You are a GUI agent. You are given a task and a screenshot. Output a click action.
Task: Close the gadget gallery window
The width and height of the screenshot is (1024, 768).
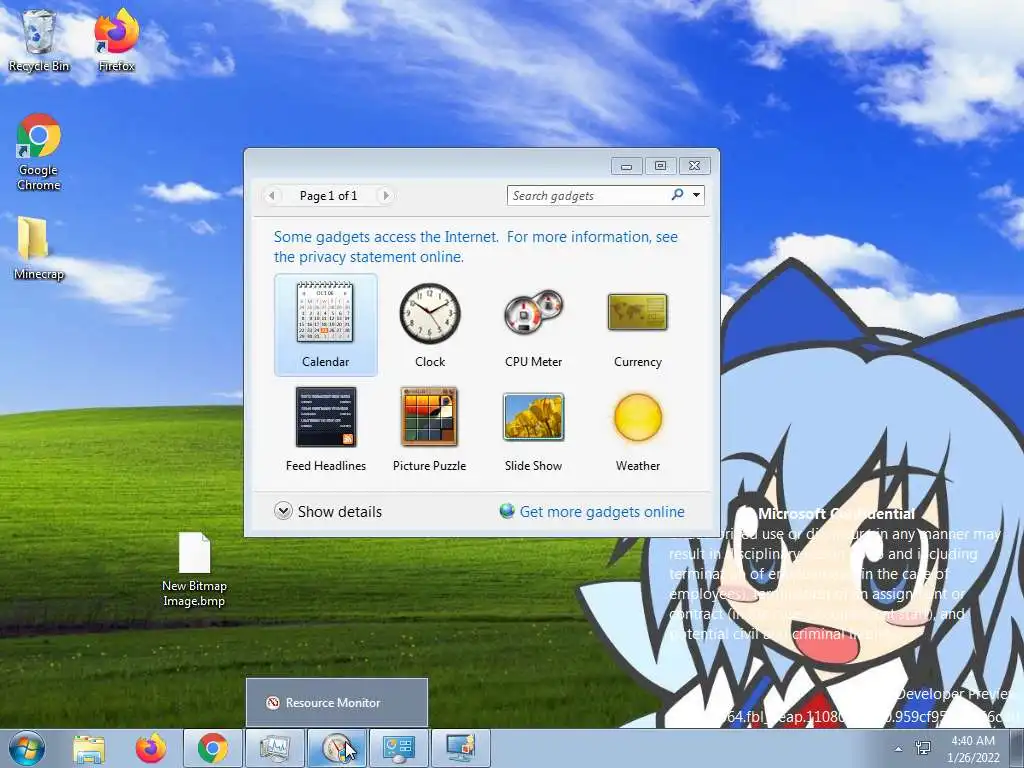pos(694,166)
